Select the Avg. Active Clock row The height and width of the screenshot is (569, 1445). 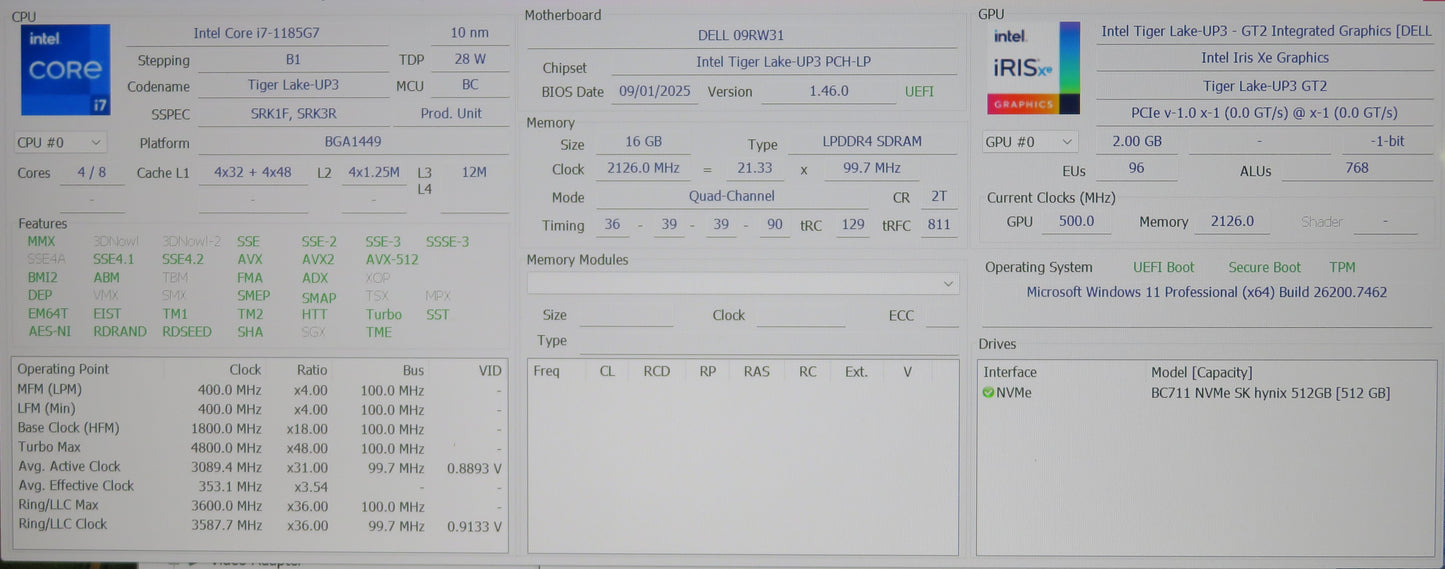[260, 467]
